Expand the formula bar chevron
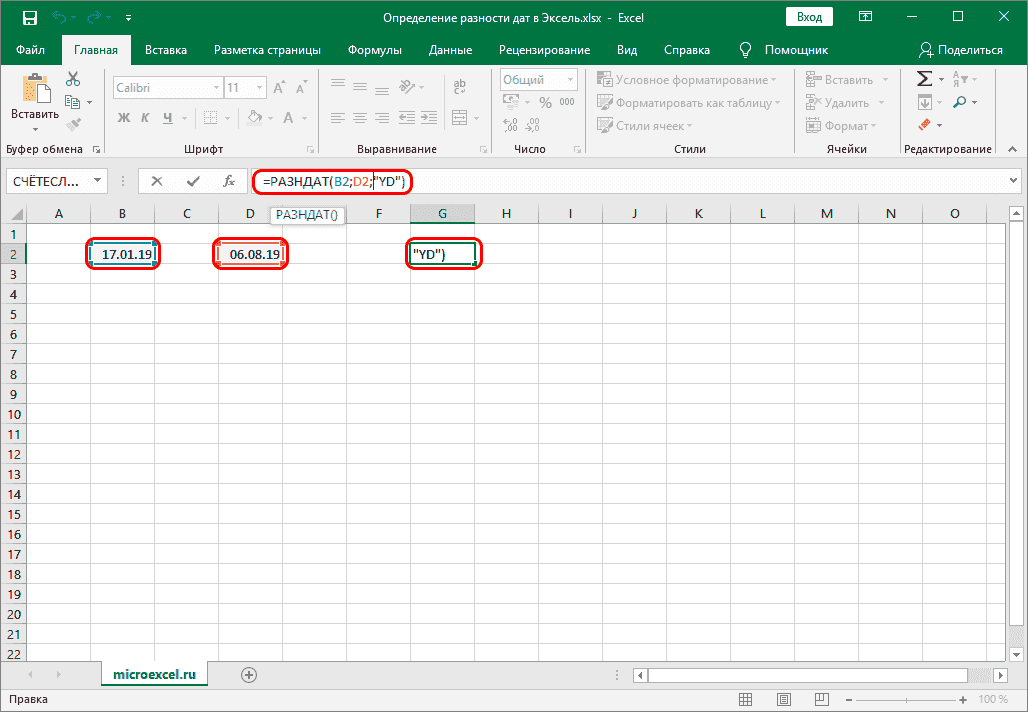1028x712 pixels. pos(1014,181)
